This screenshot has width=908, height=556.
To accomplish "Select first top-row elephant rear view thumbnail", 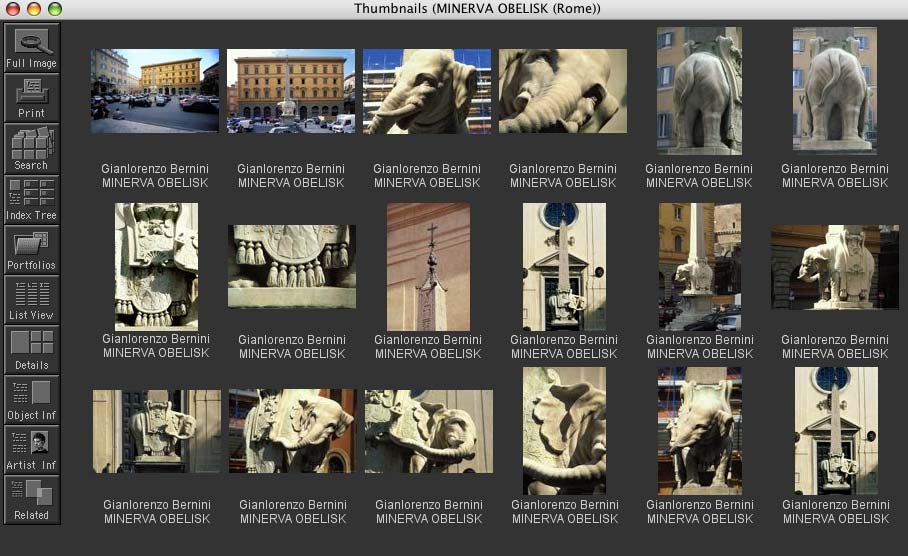I will point(699,91).
